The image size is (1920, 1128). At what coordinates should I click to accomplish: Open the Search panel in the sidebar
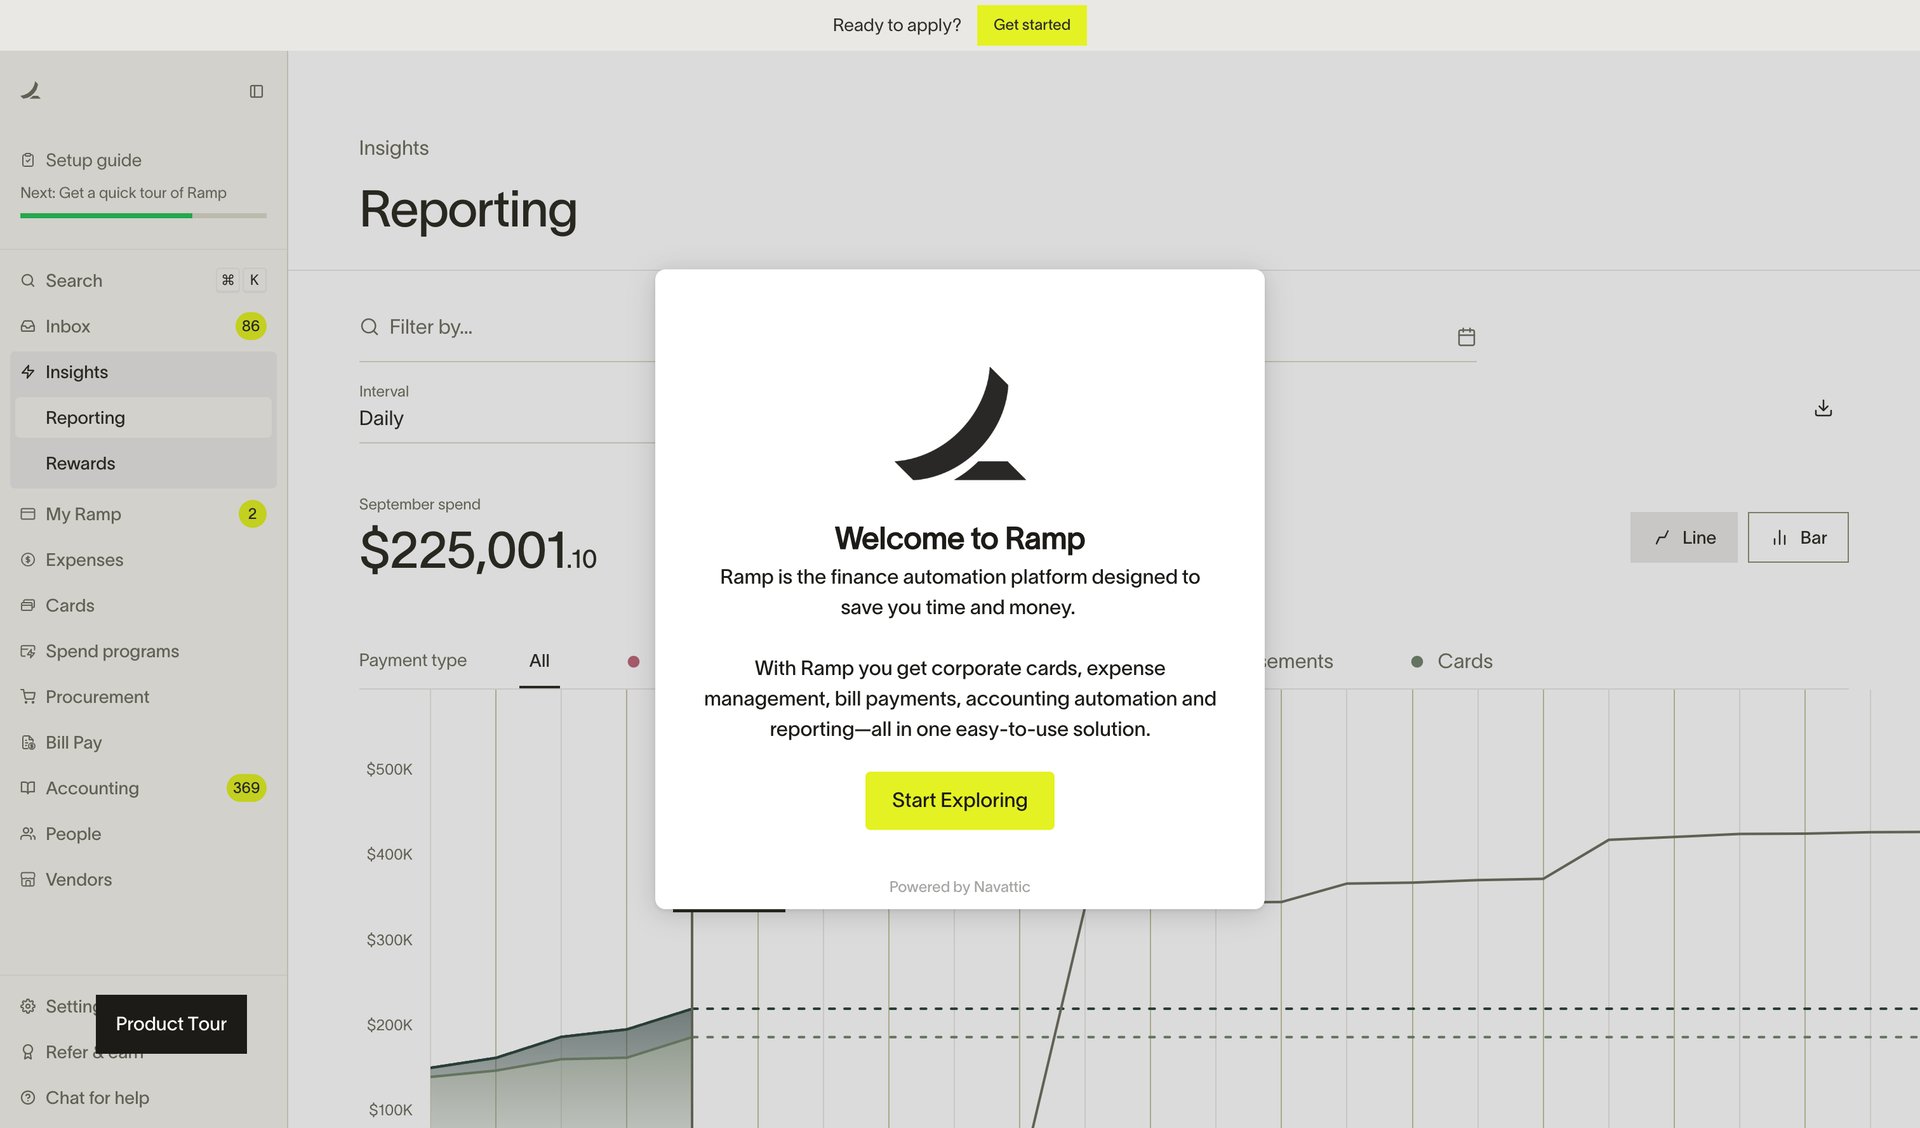[73, 280]
